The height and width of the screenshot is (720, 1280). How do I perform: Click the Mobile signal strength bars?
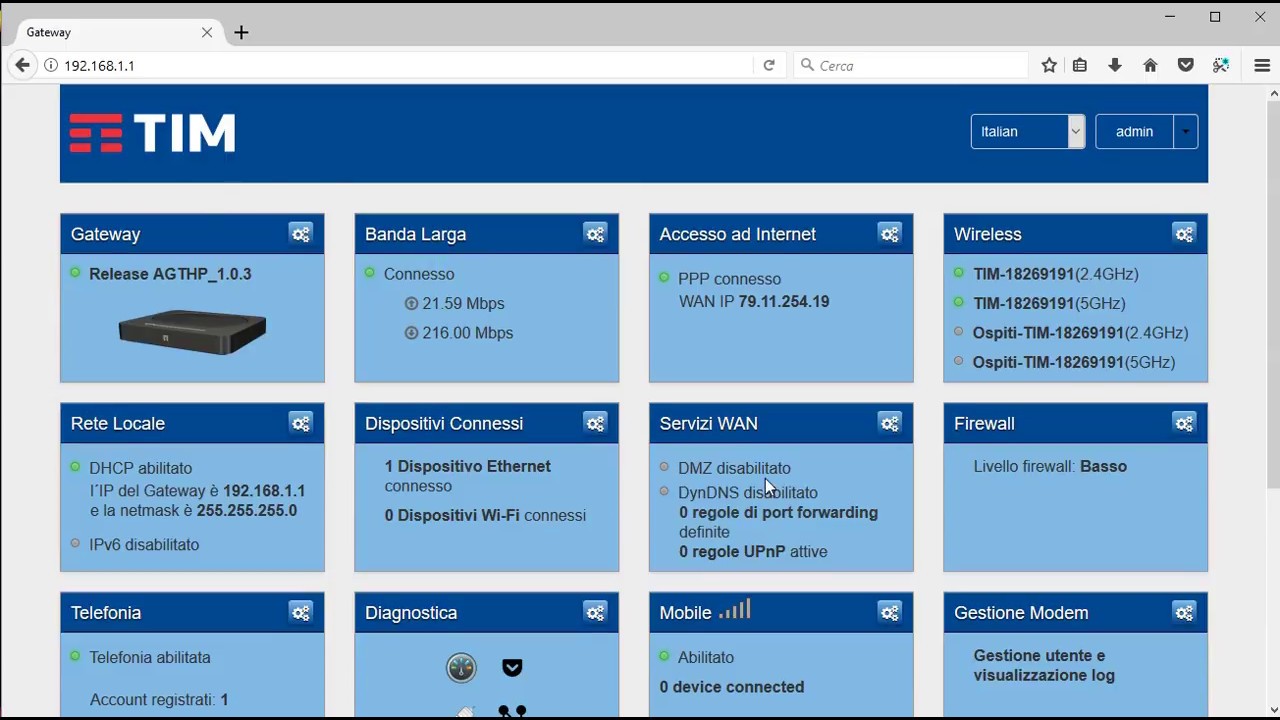(x=734, y=610)
